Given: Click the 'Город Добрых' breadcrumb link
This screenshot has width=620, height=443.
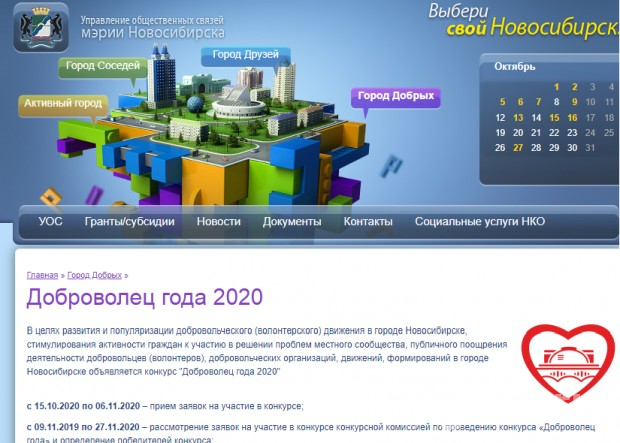Looking at the screenshot, I should click(94, 275).
